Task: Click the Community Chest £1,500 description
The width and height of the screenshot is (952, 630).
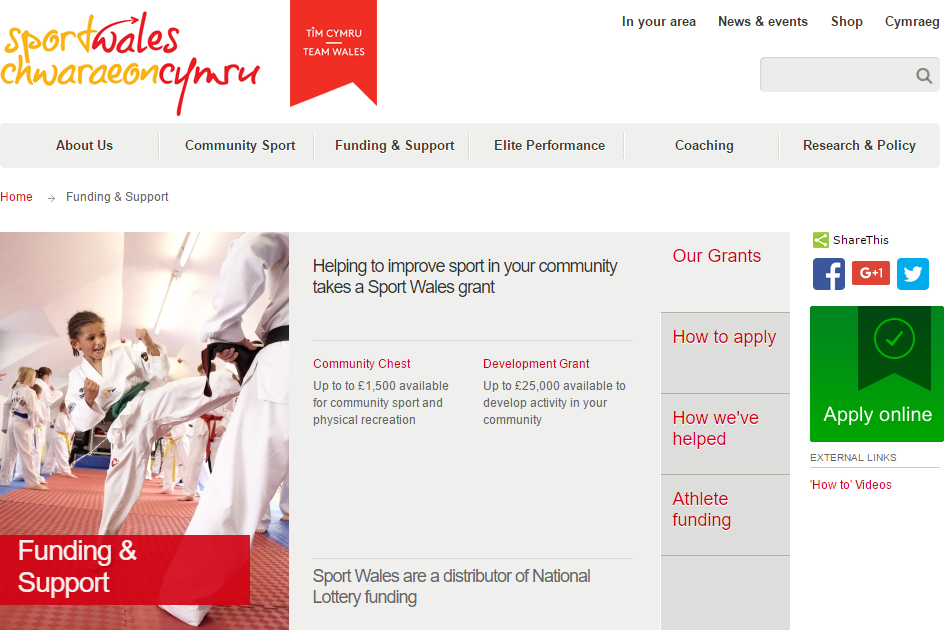Action: (x=381, y=403)
